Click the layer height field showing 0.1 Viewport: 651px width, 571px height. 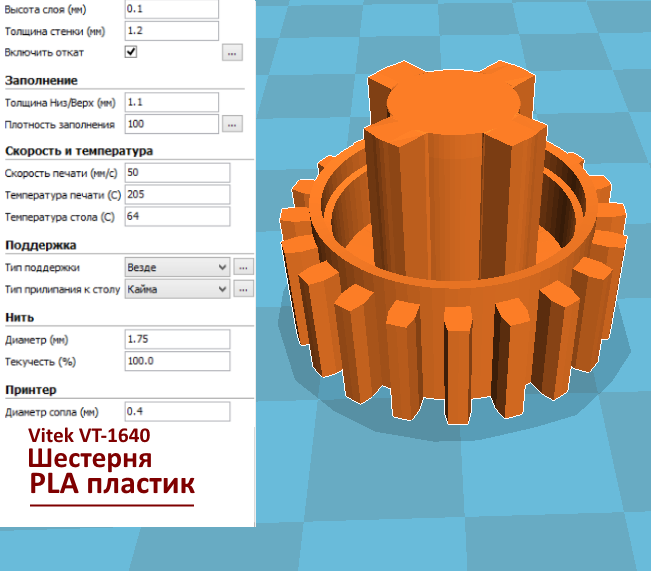171,9
